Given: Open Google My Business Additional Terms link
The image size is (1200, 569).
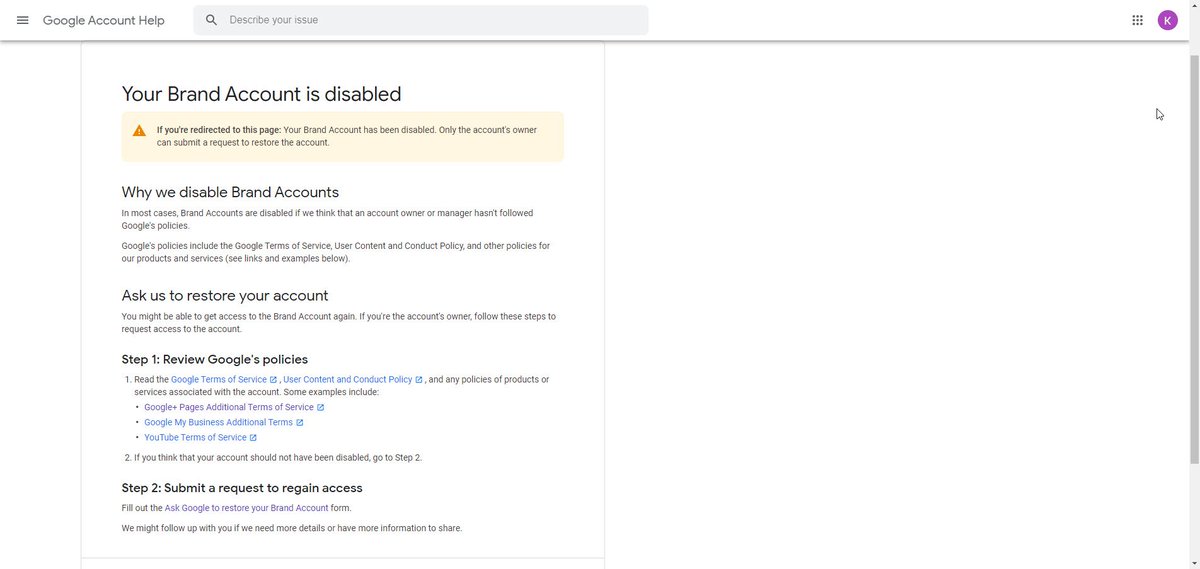Looking at the screenshot, I should pyautogui.click(x=218, y=423).
